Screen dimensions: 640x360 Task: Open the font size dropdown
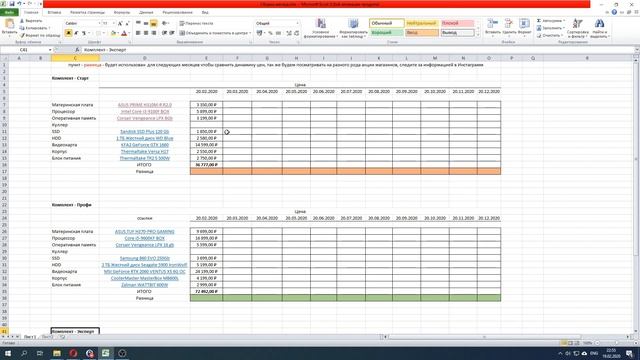pos(113,24)
